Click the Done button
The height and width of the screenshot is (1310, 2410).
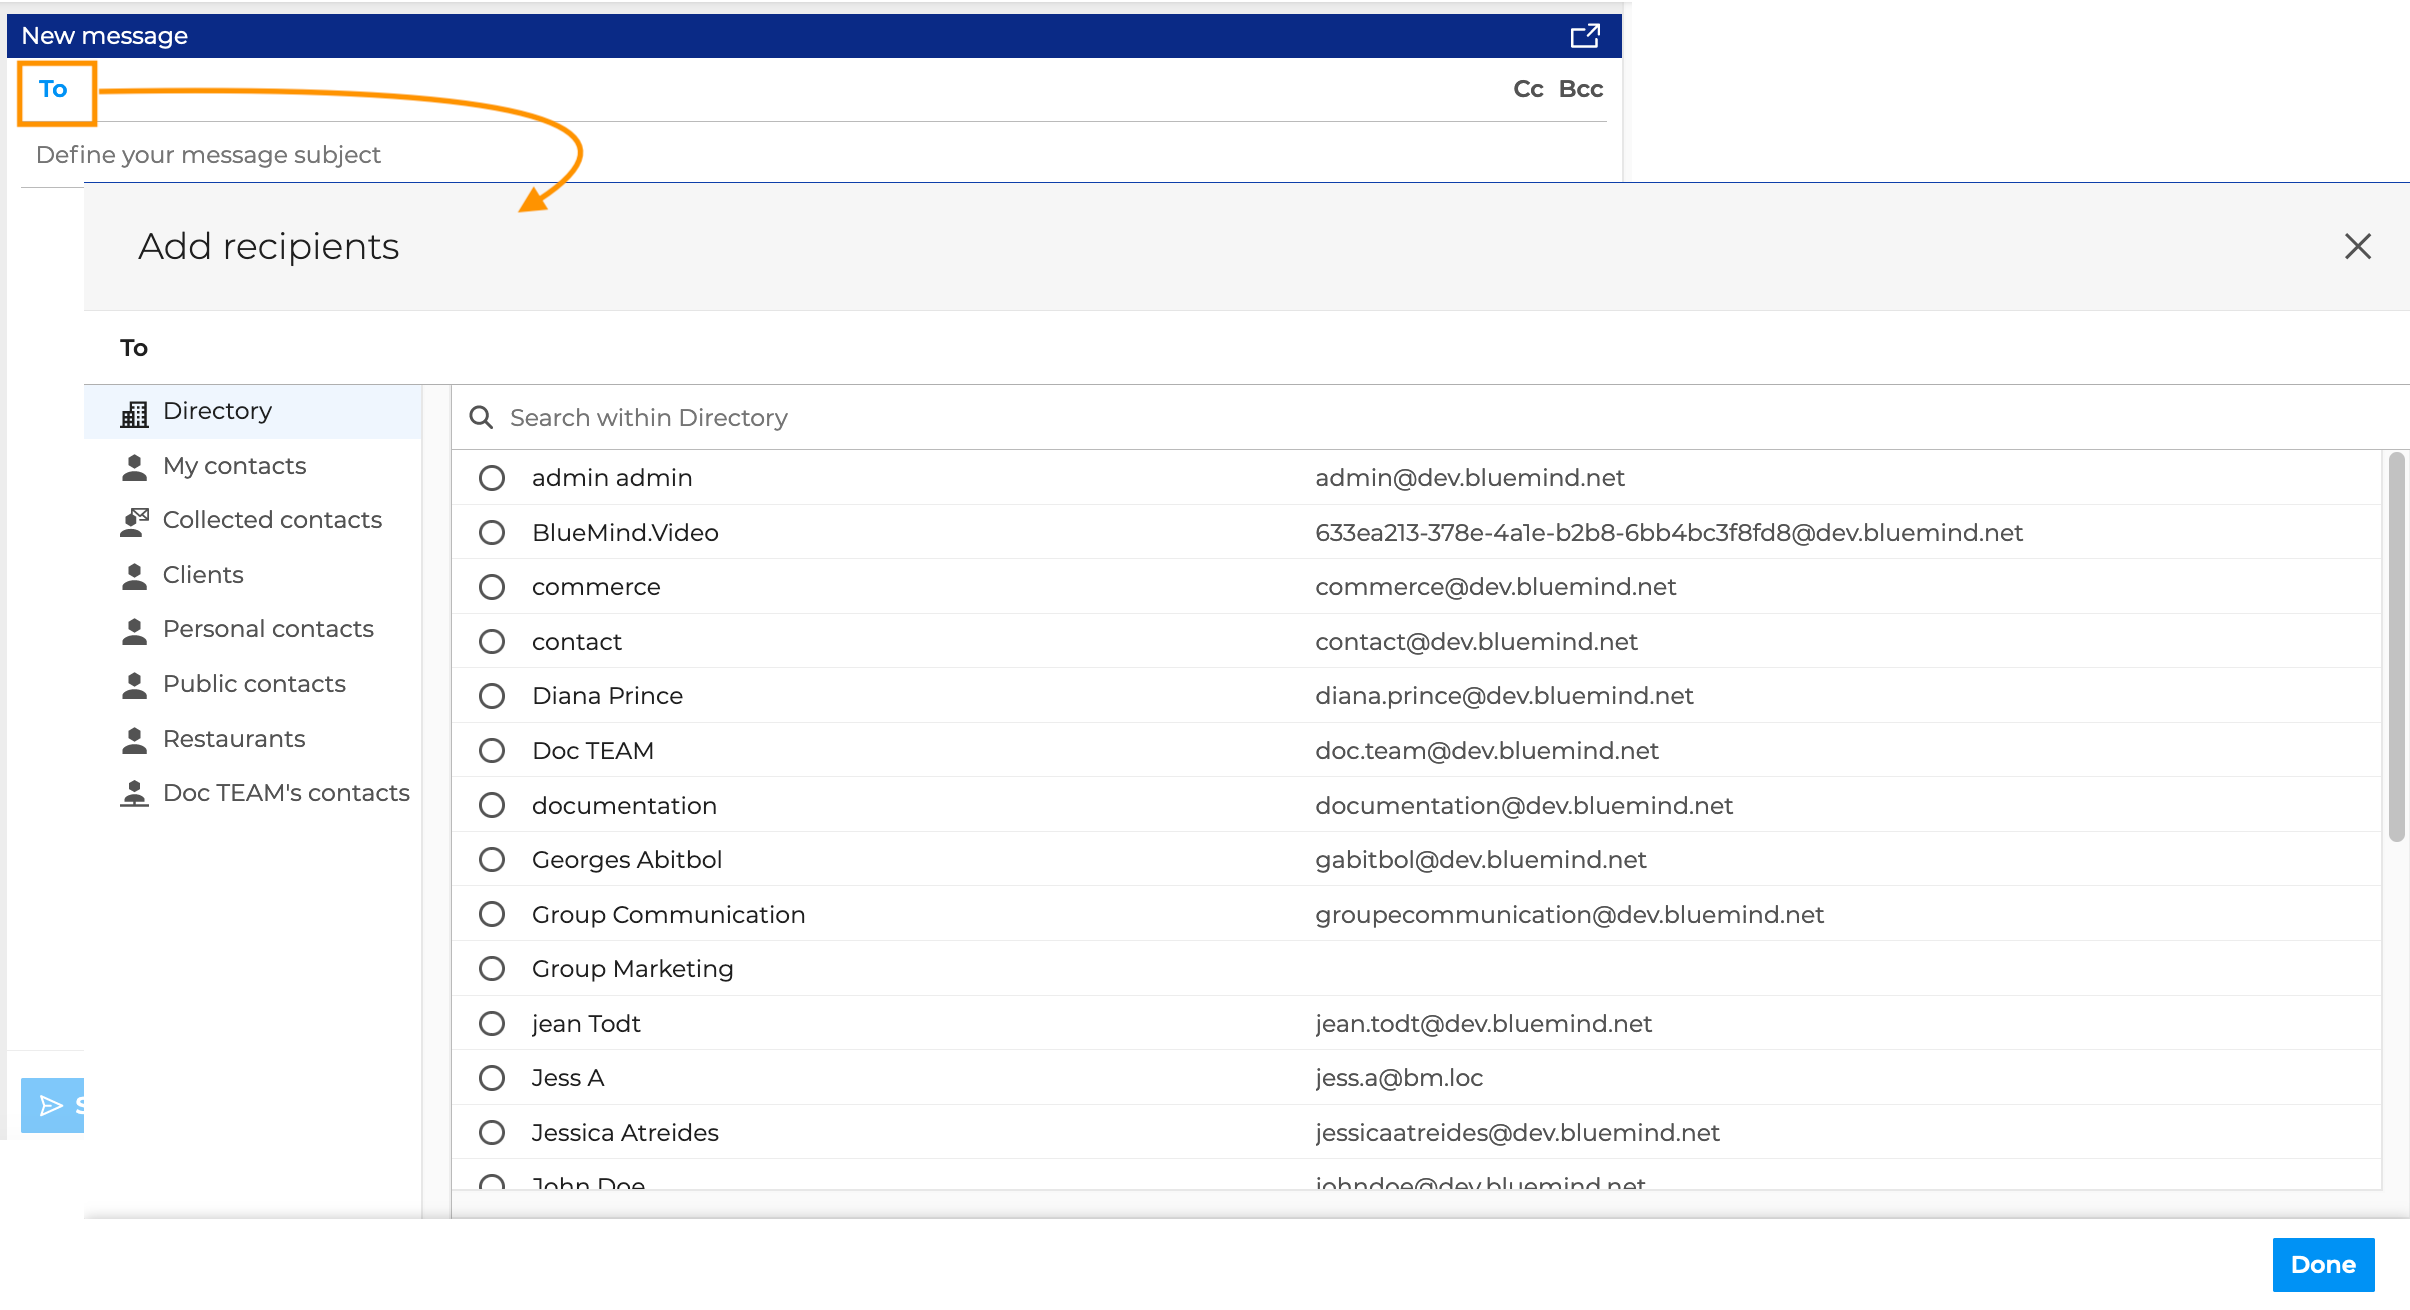(x=2322, y=1265)
